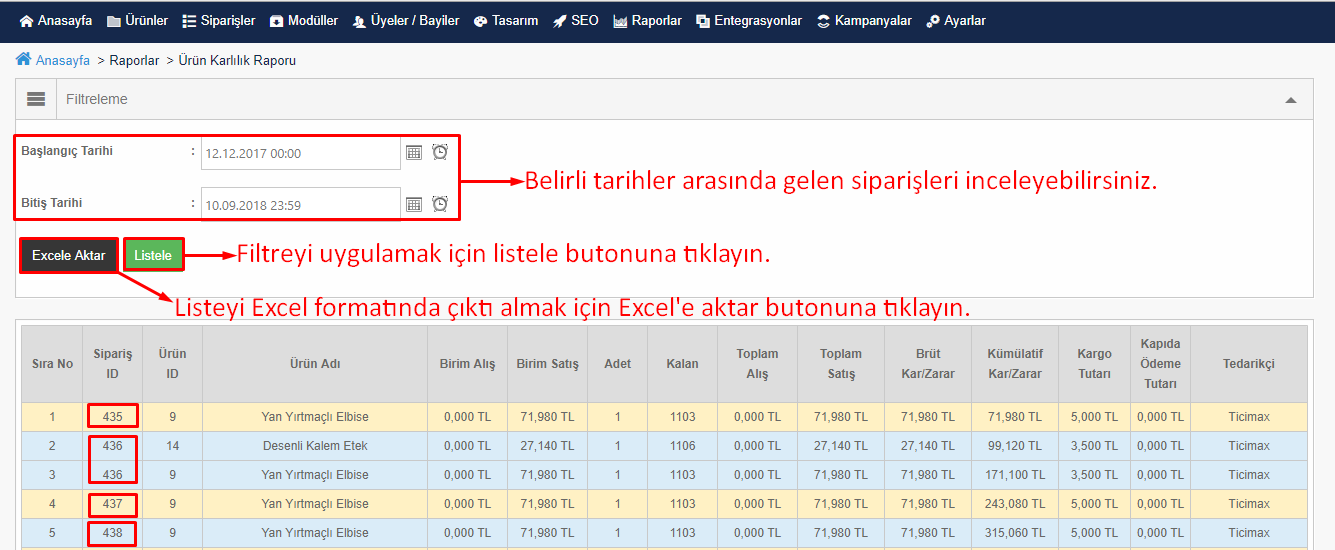Click the Kümülatif Kar/Zarar column header

[x=1015, y=364]
